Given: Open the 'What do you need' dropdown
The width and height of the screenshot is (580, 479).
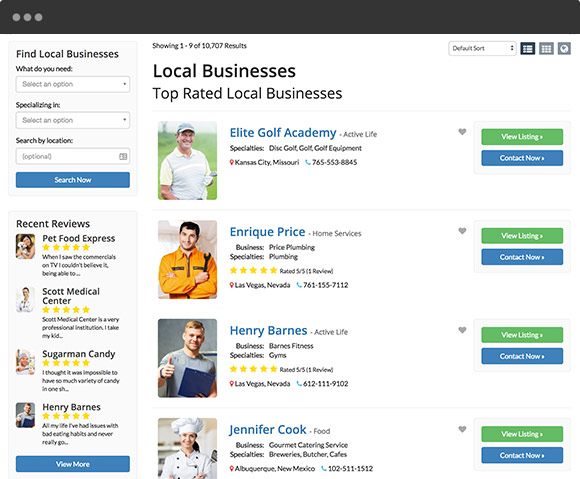Looking at the screenshot, I should coord(73,84).
